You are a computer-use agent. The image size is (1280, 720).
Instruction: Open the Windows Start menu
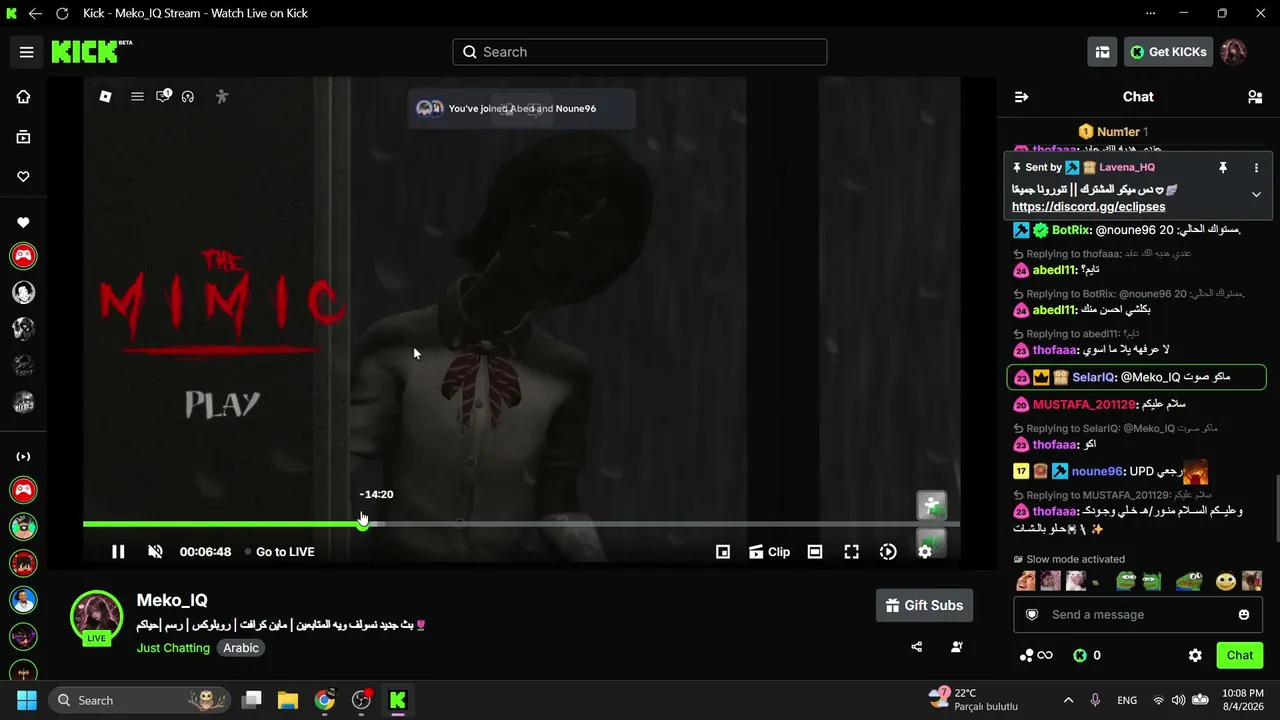click(x=26, y=701)
